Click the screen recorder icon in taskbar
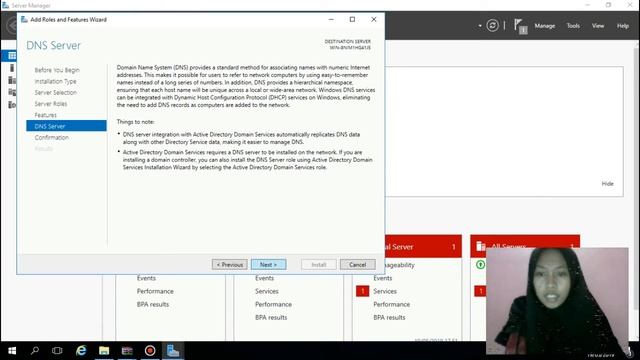This screenshot has height=360, width=640. 150,351
